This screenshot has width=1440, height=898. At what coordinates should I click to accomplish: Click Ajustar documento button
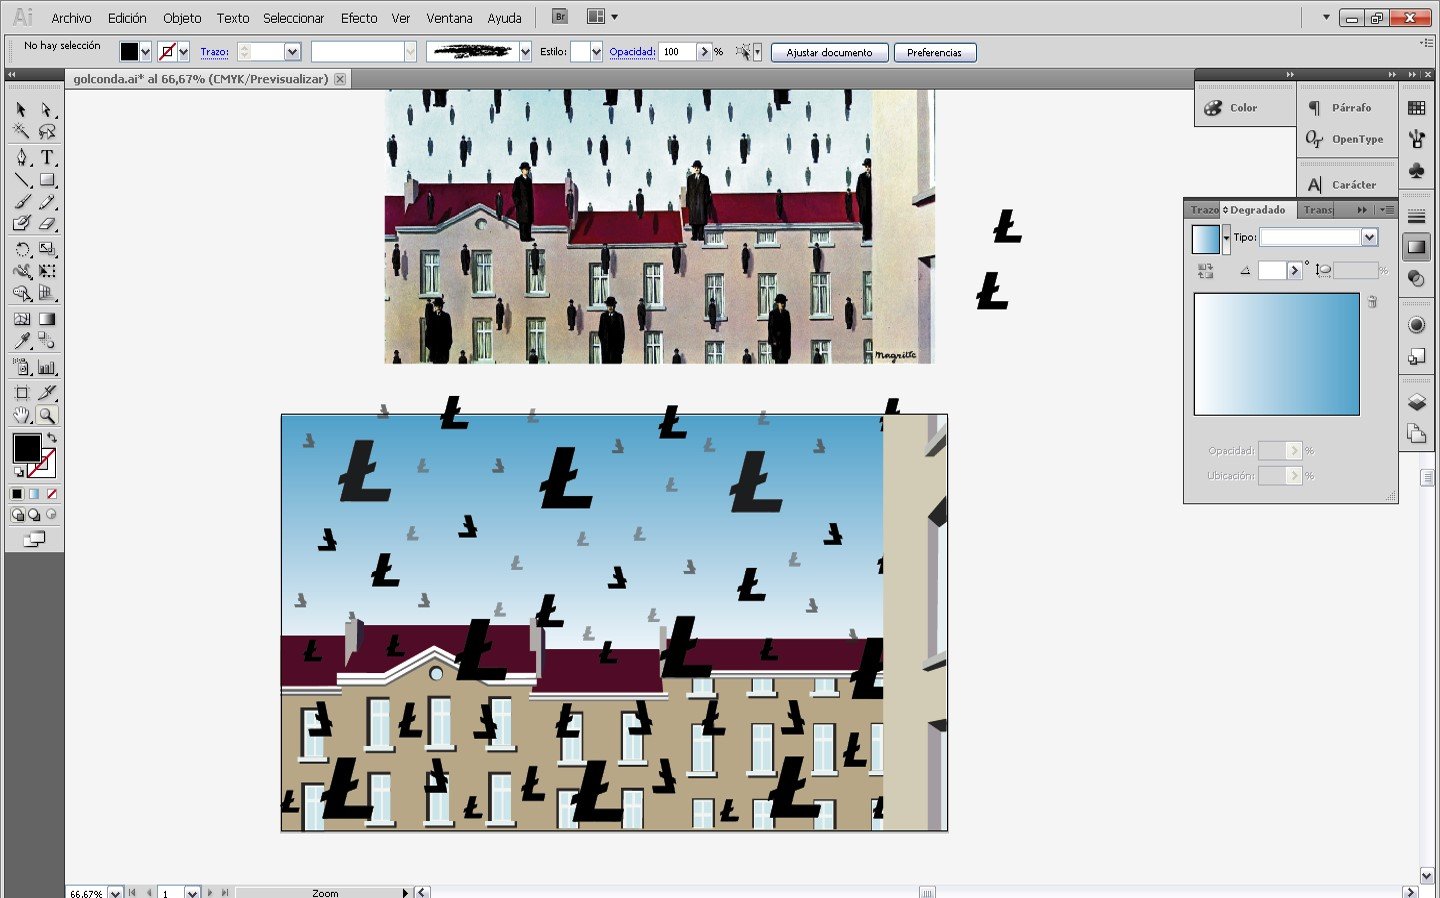[829, 52]
